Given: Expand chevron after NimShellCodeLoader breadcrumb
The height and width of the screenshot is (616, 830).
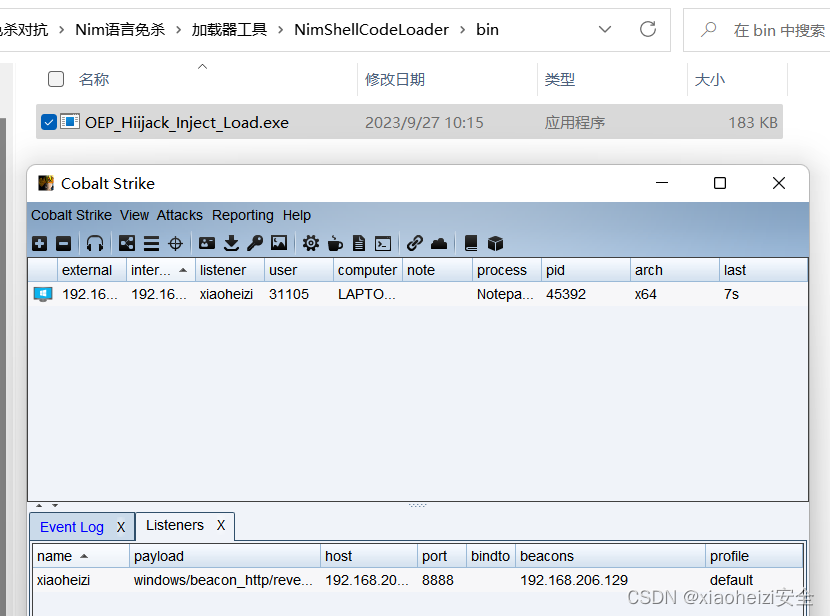Looking at the screenshot, I should point(463,30).
